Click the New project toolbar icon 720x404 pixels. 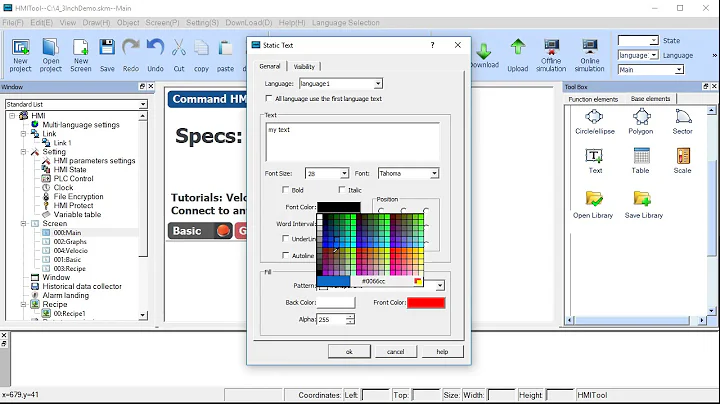[20, 55]
